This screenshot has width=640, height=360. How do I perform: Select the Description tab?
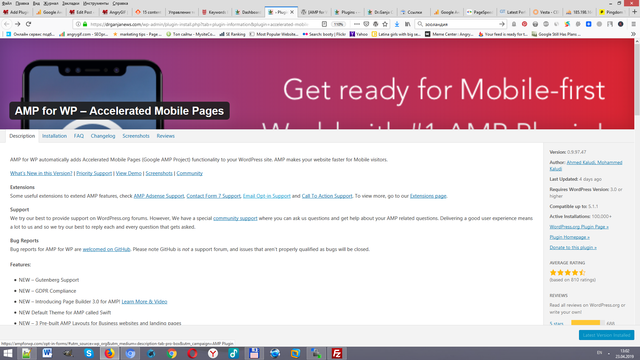[x=22, y=136]
